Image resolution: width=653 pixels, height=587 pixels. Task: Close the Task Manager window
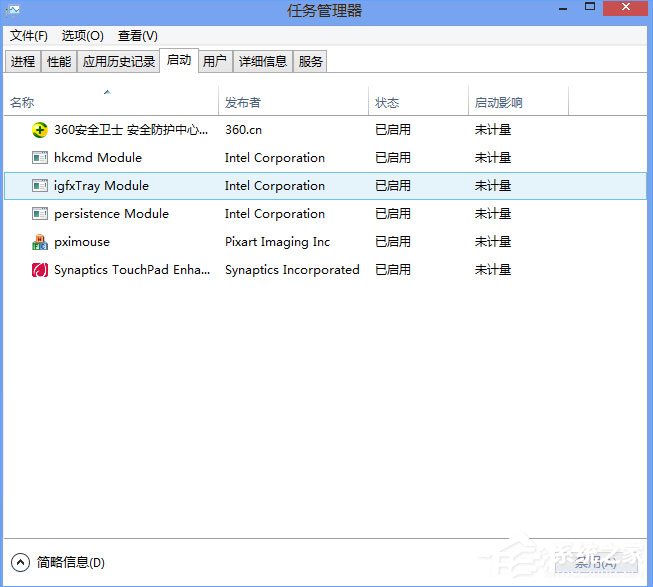click(626, 8)
